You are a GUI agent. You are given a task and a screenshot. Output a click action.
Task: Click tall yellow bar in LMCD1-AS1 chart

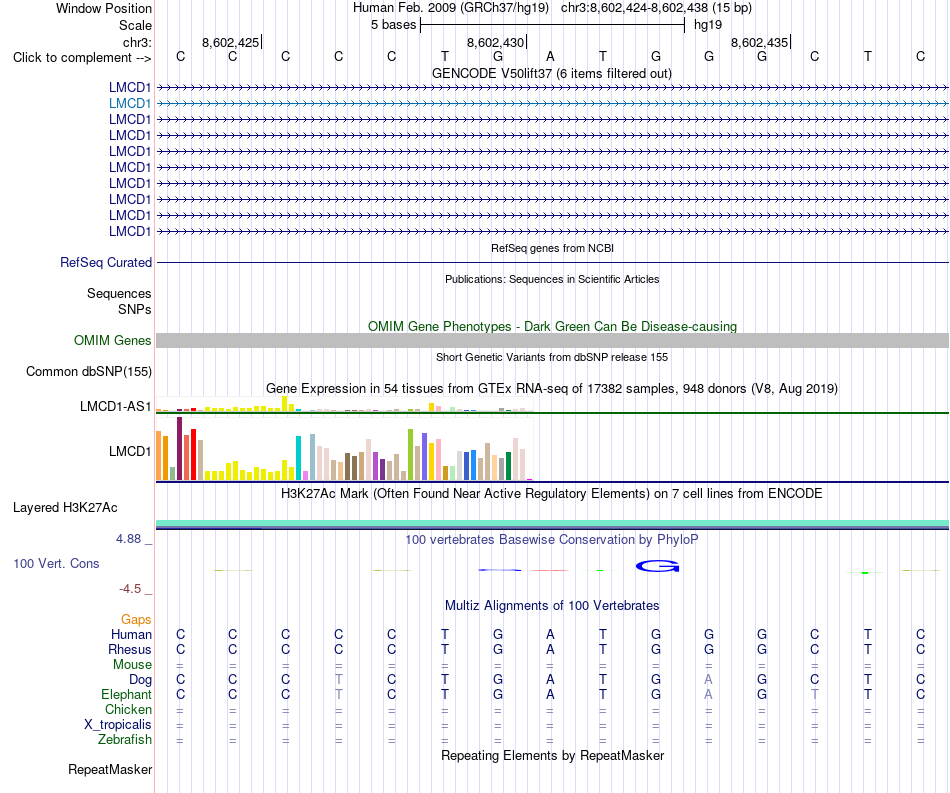284,404
